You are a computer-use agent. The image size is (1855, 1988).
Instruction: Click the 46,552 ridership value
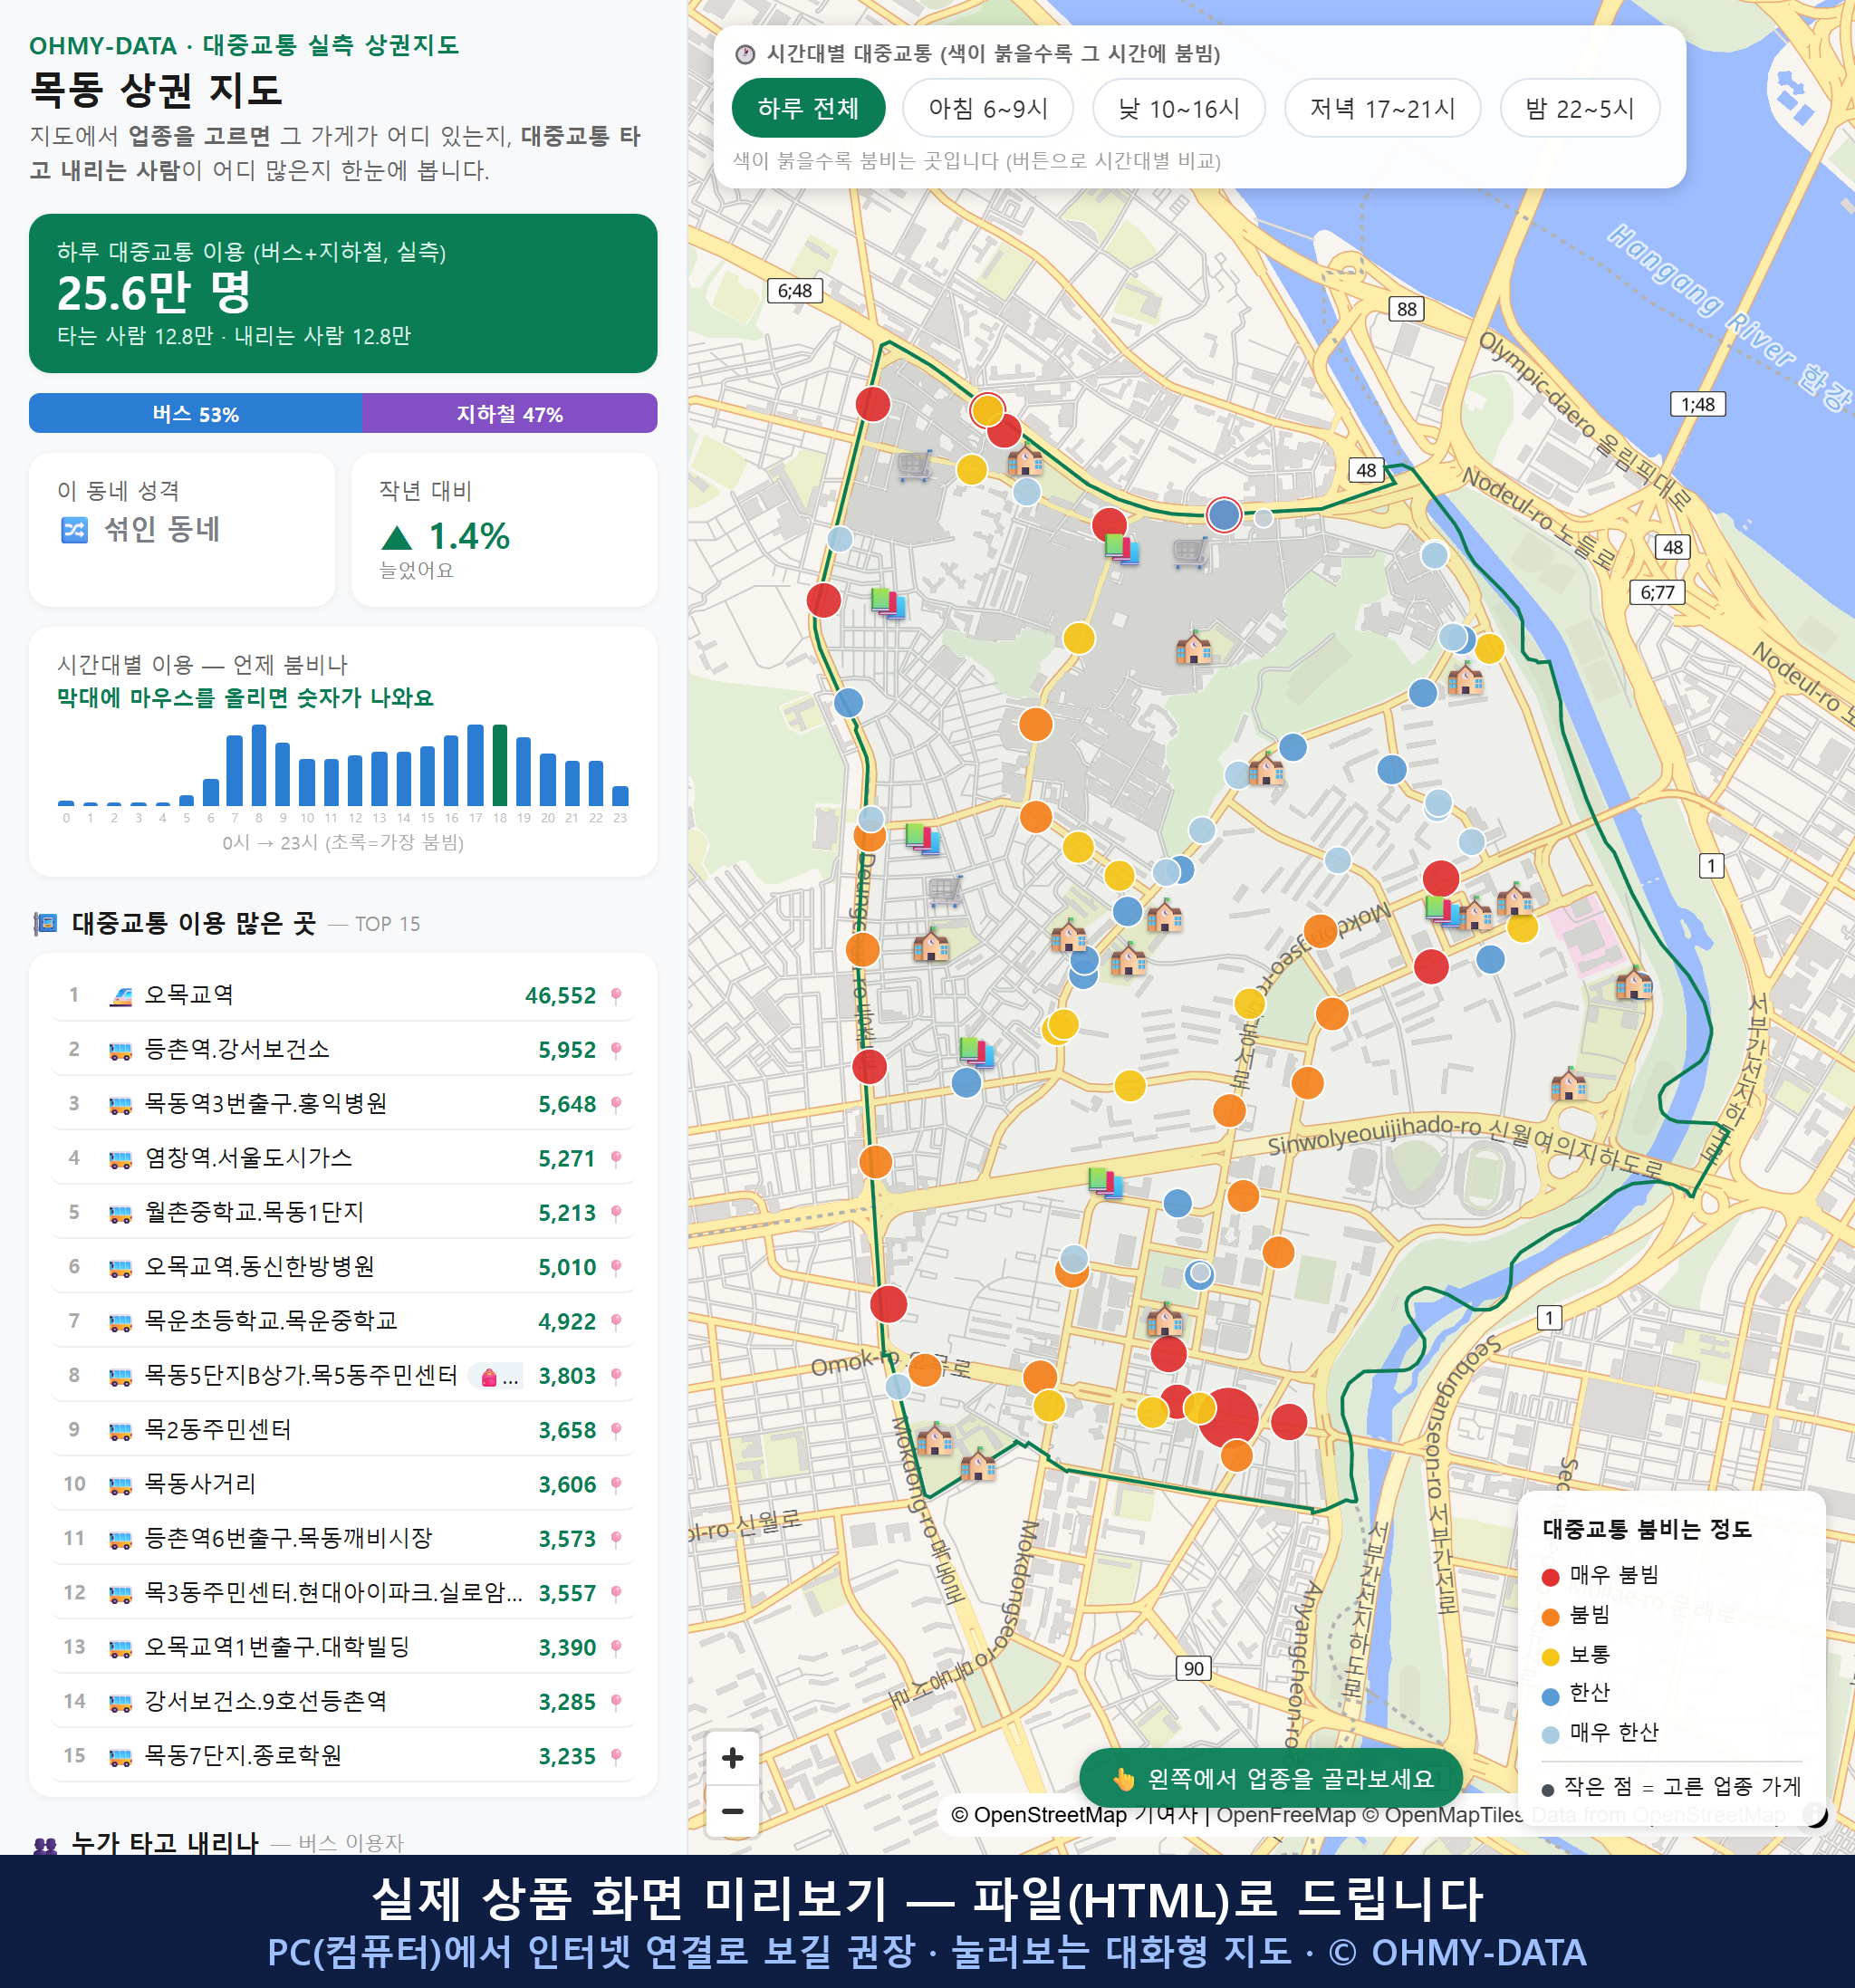click(560, 996)
